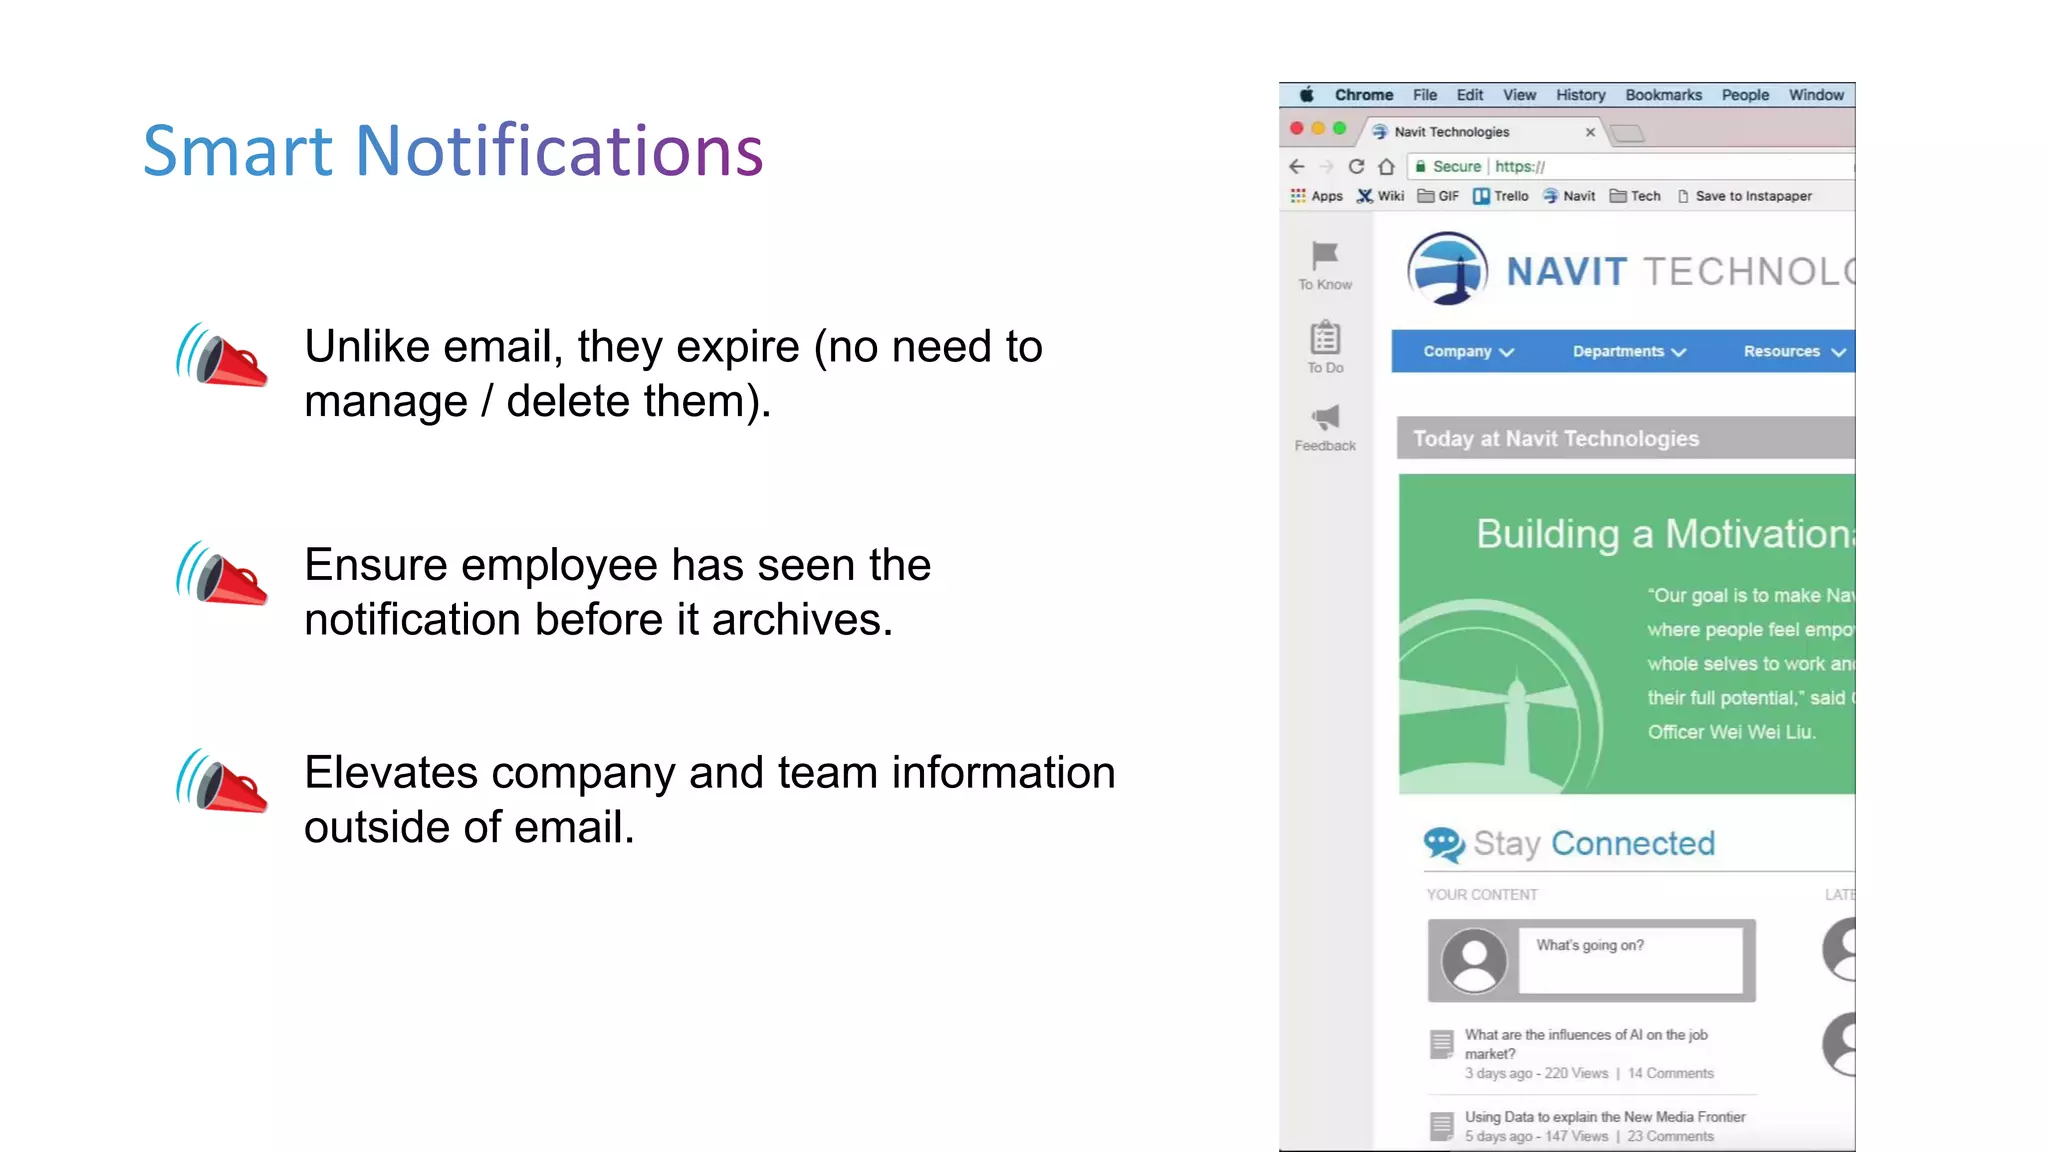Click the user avatar beside What's going on
Viewport: 2048px width, 1152px height.
(x=1473, y=960)
